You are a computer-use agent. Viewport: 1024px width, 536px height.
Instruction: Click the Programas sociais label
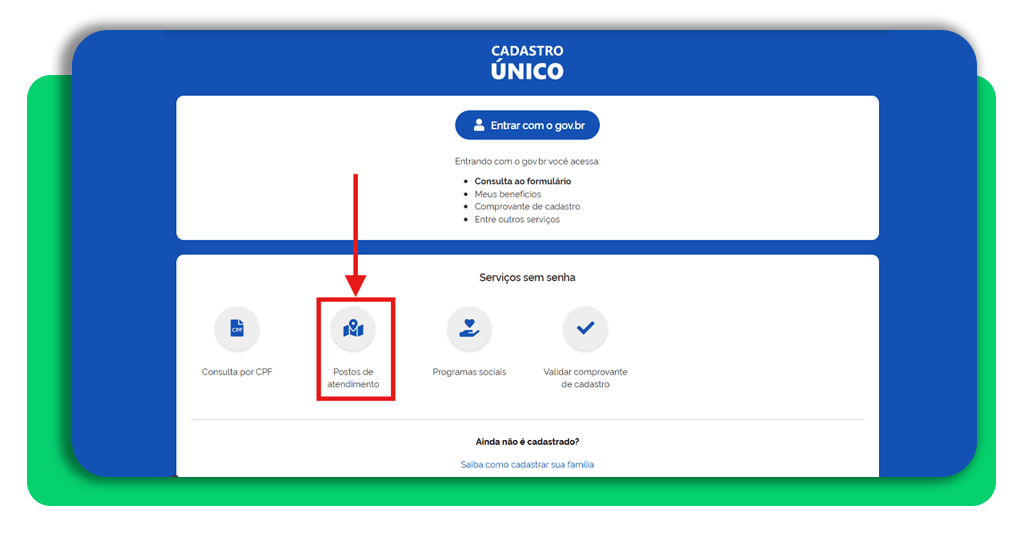point(469,372)
